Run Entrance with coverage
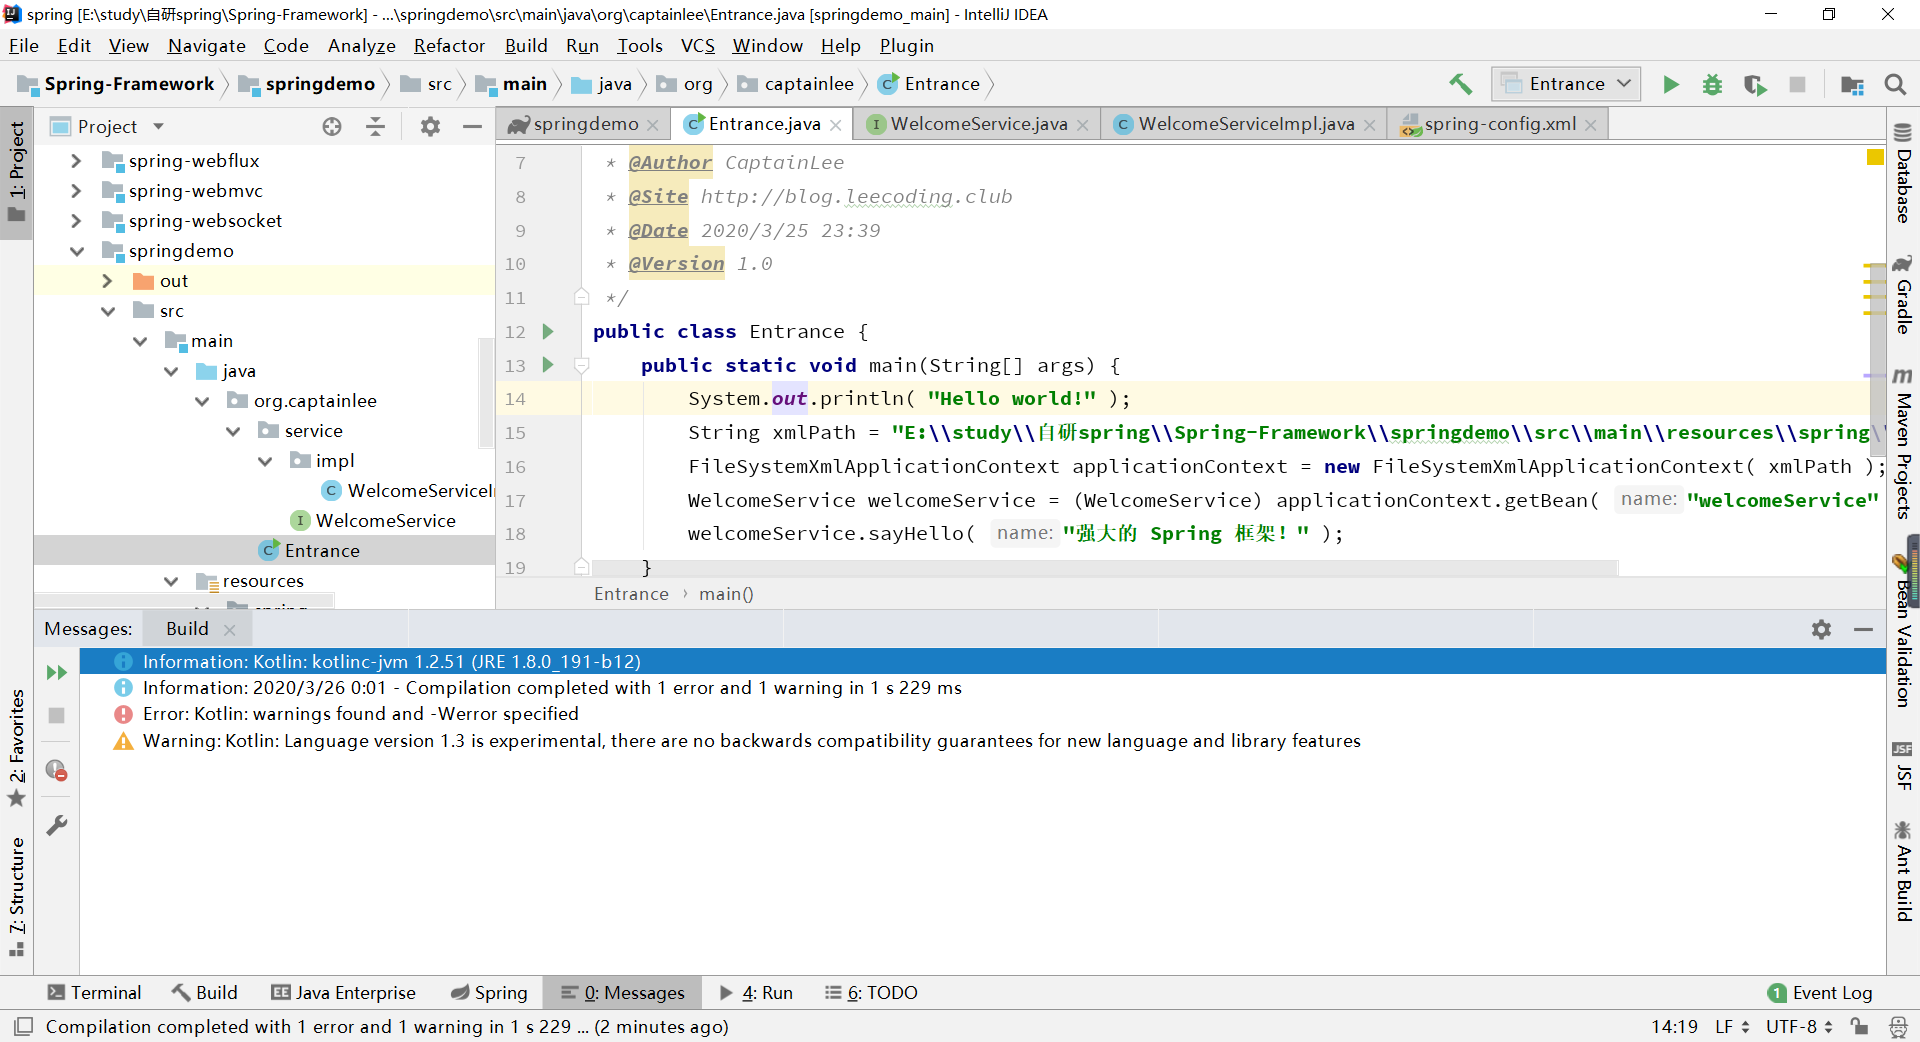The width and height of the screenshot is (1920, 1042). point(1755,84)
